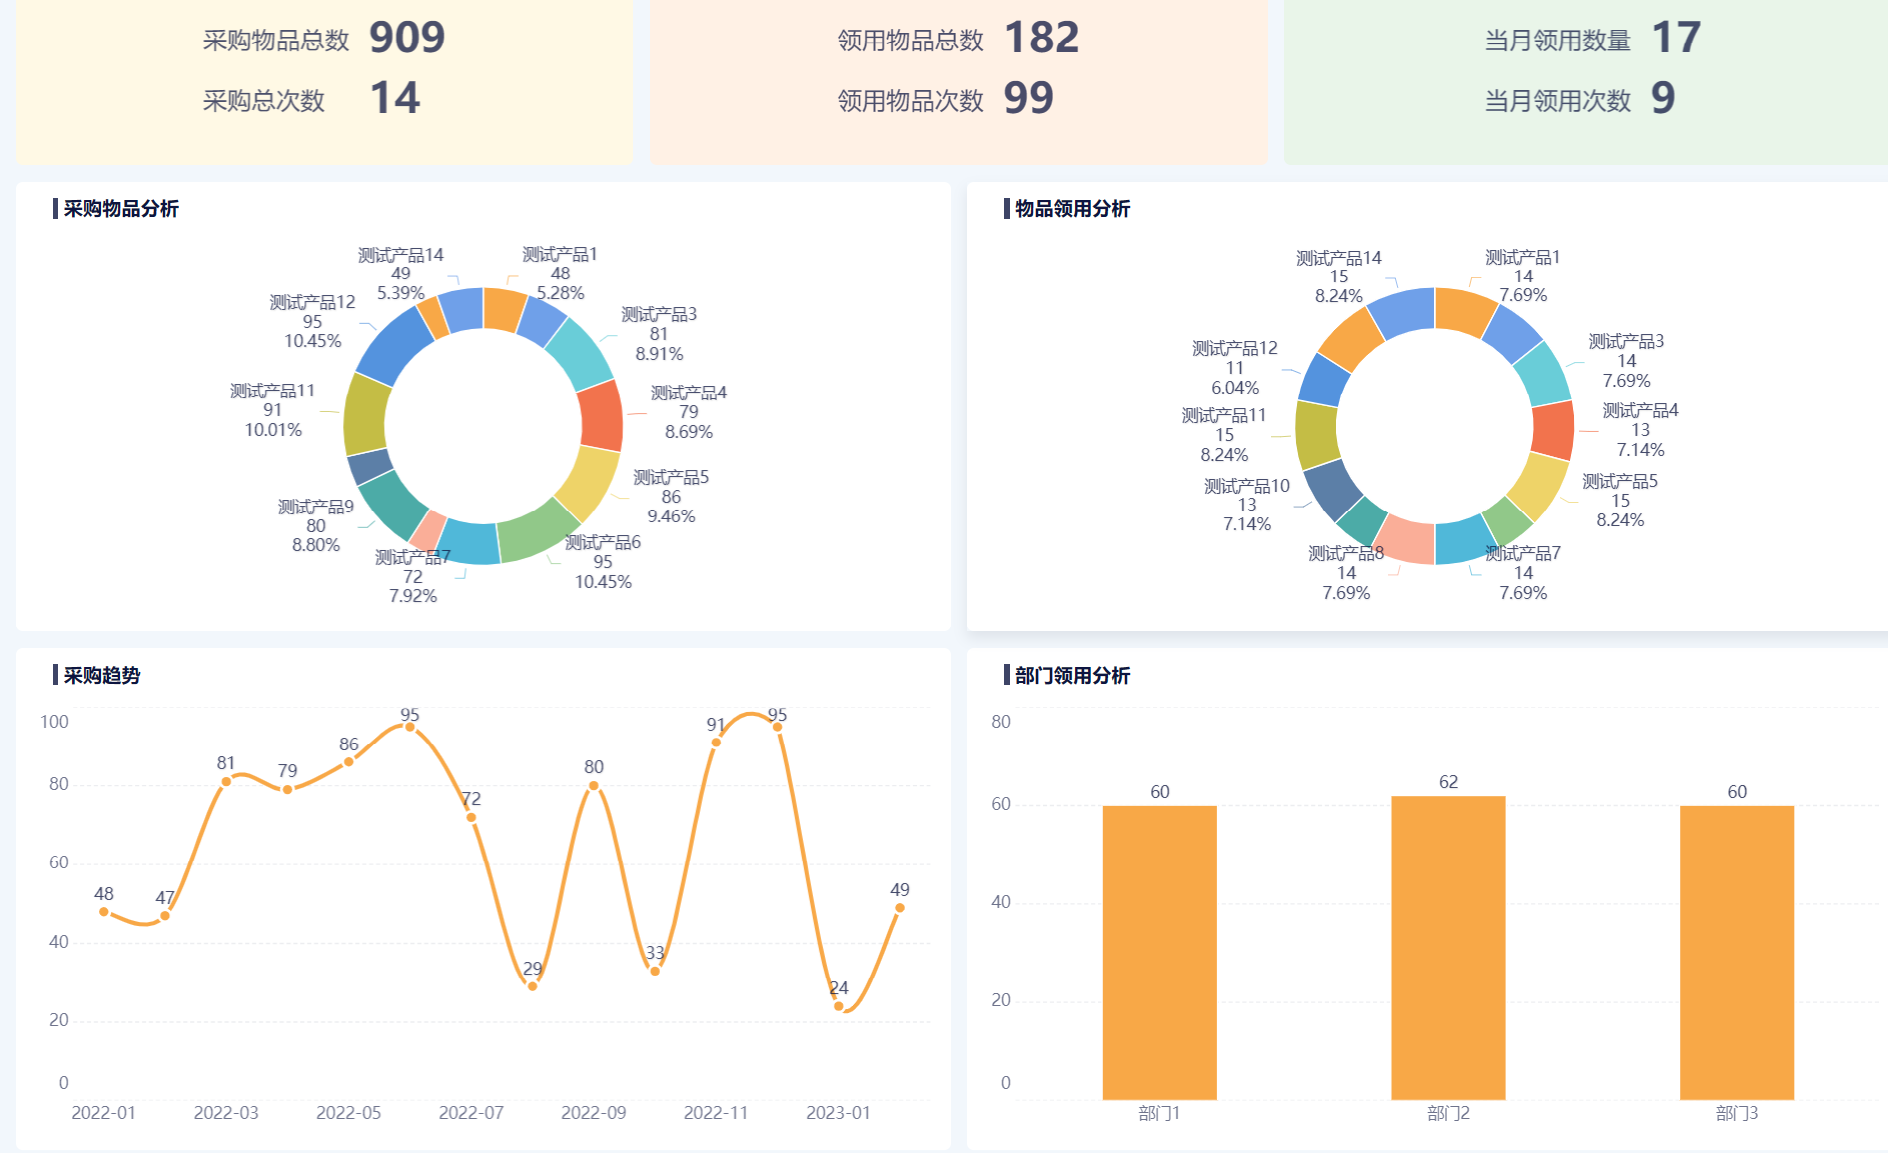
Task: Click the 采购总次数 value 14
Action: click(x=395, y=98)
